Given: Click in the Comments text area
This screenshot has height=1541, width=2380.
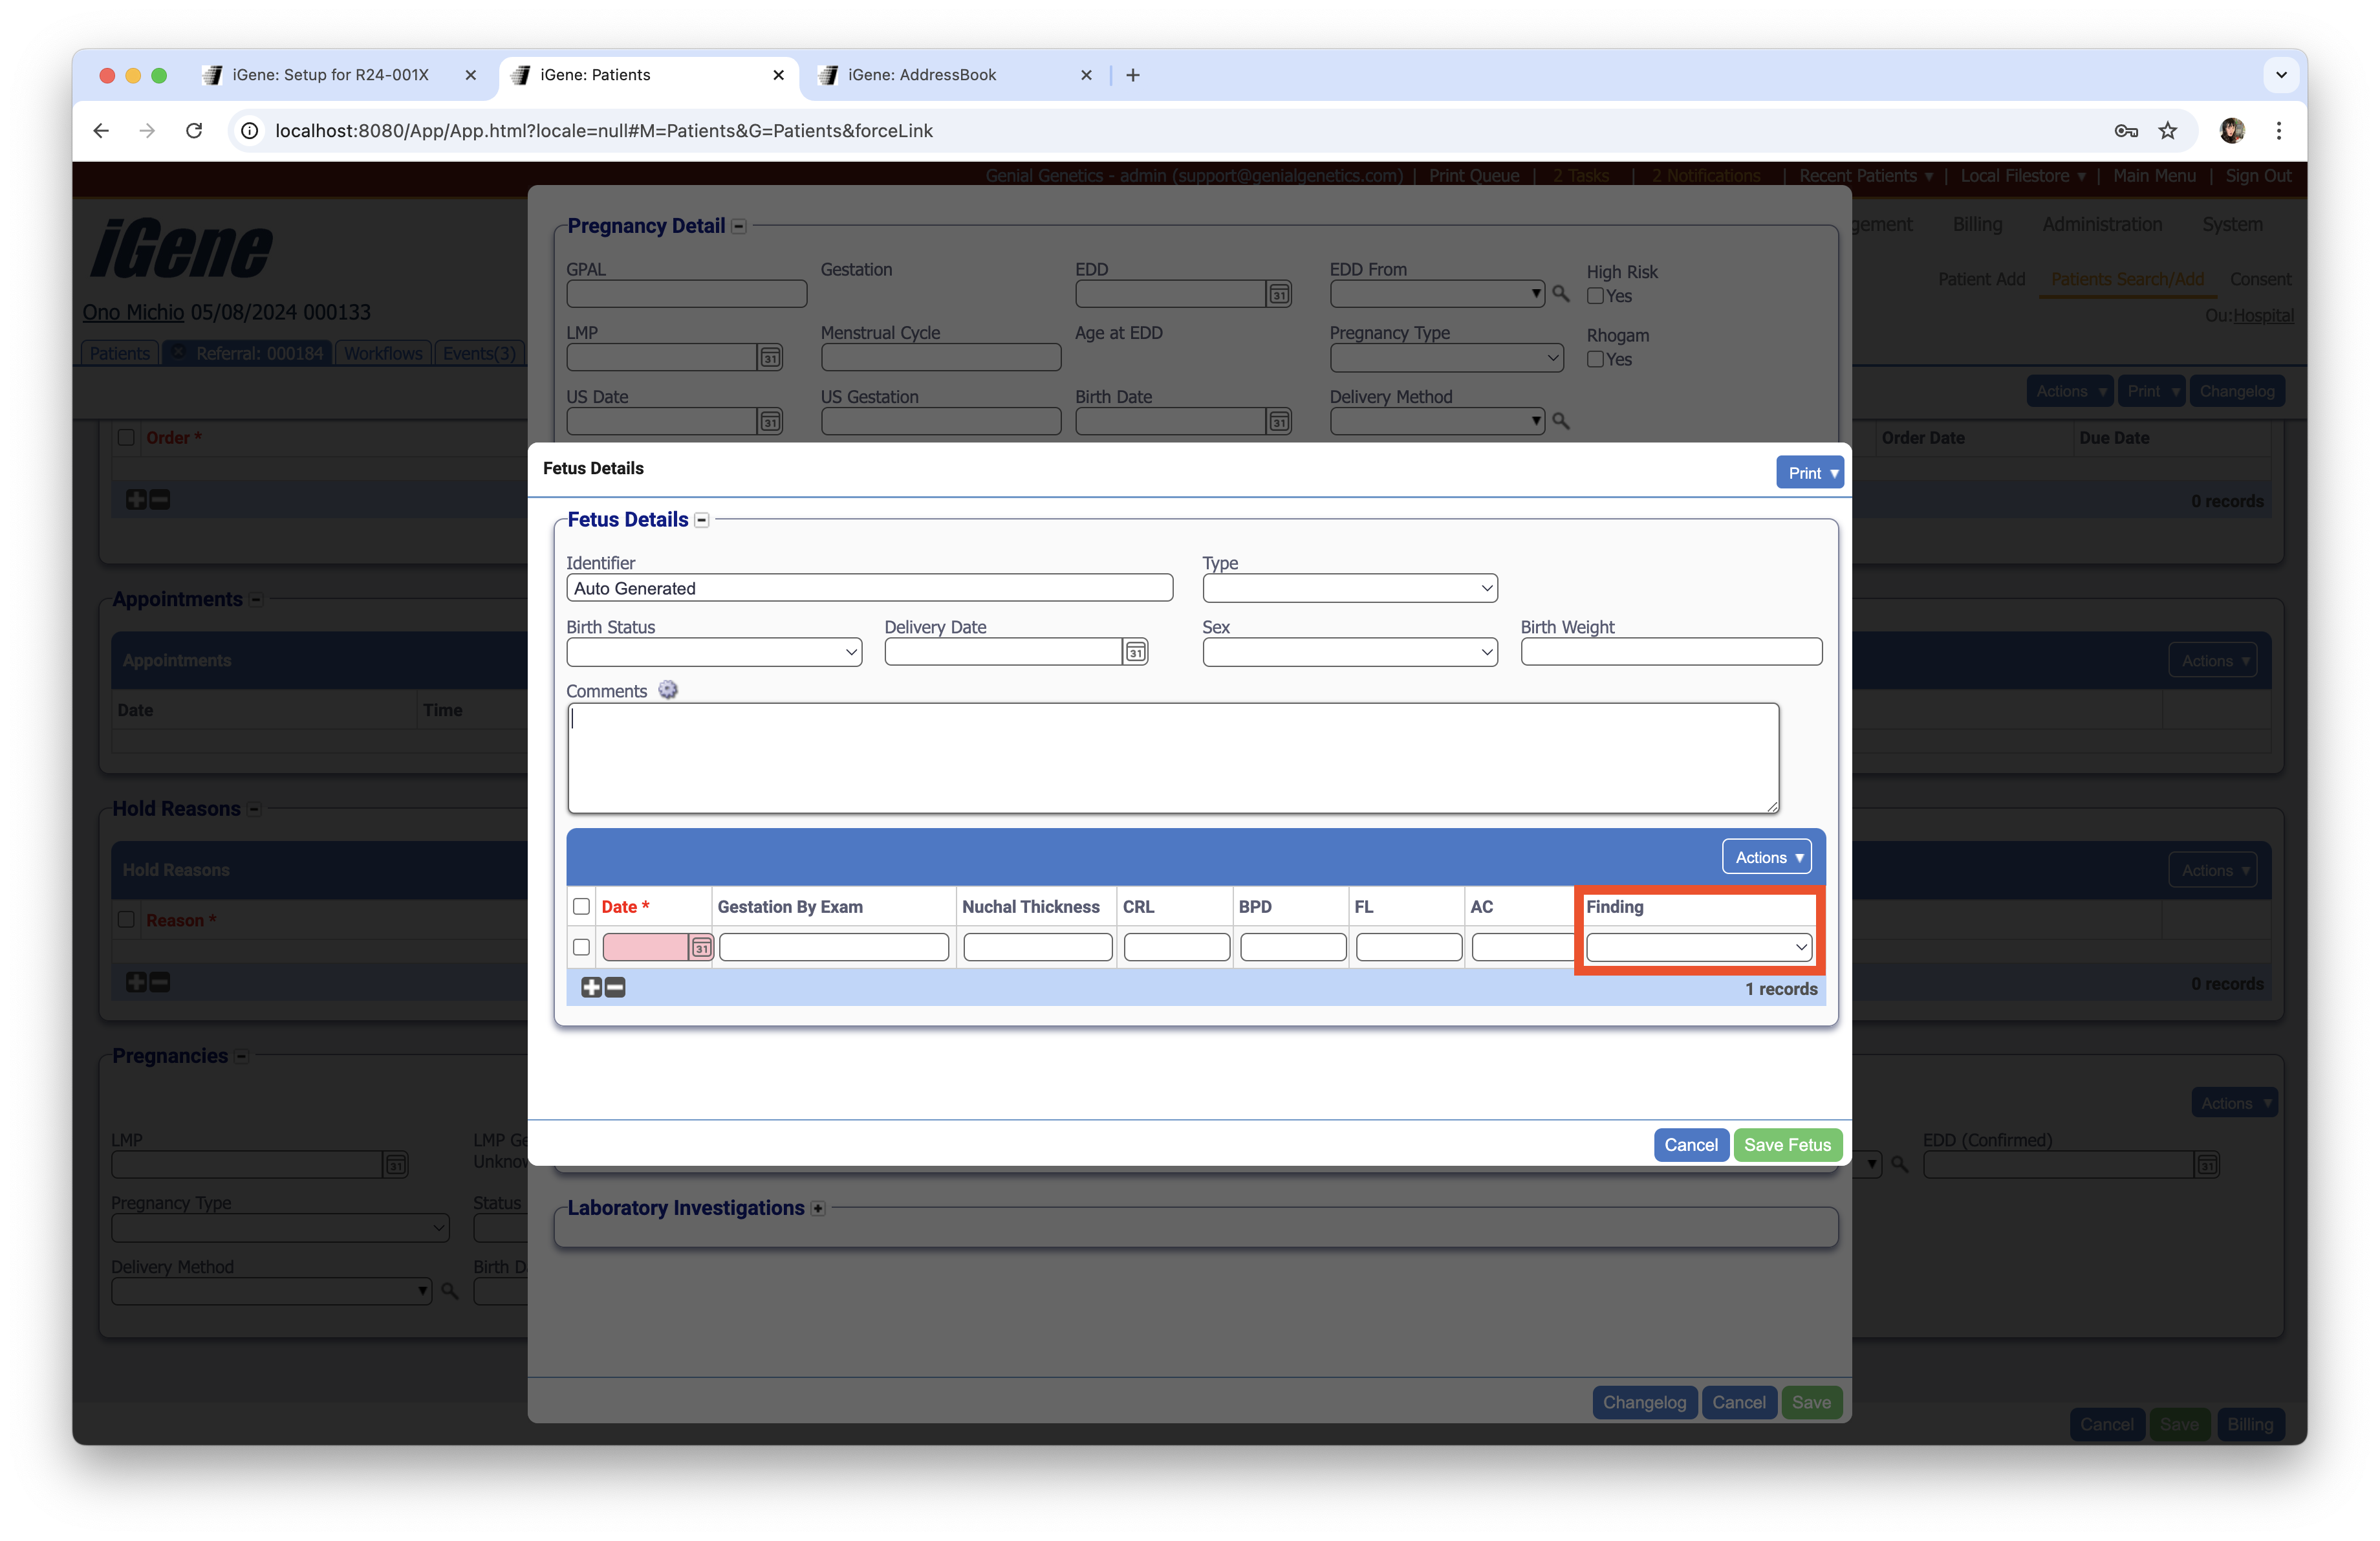Looking at the screenshot, I should click(1172, 758).
